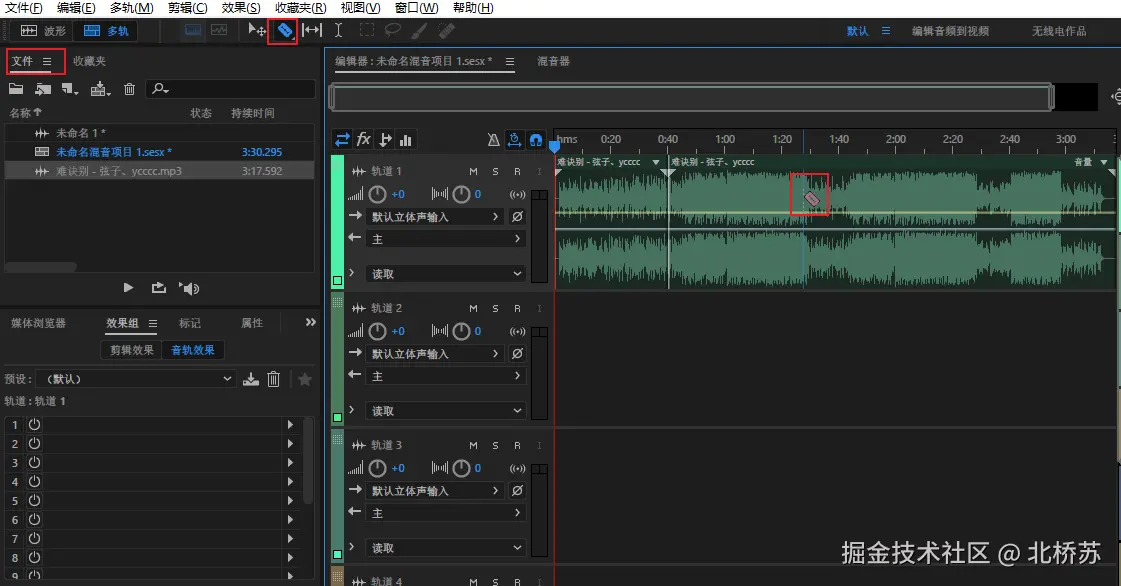
Task: Choose 无线电作品 workspace
Action: (x=1059, y=31)
